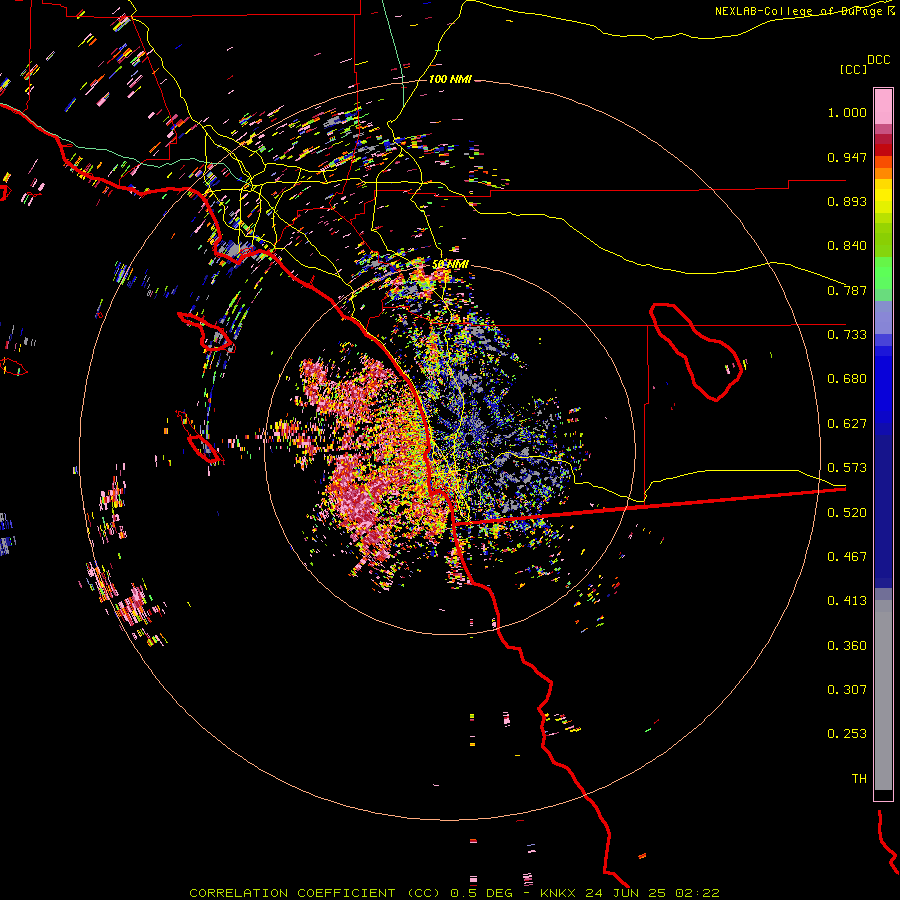Click the Santa Catalina Island outline

pyautogui.click(x=207, y=332)
